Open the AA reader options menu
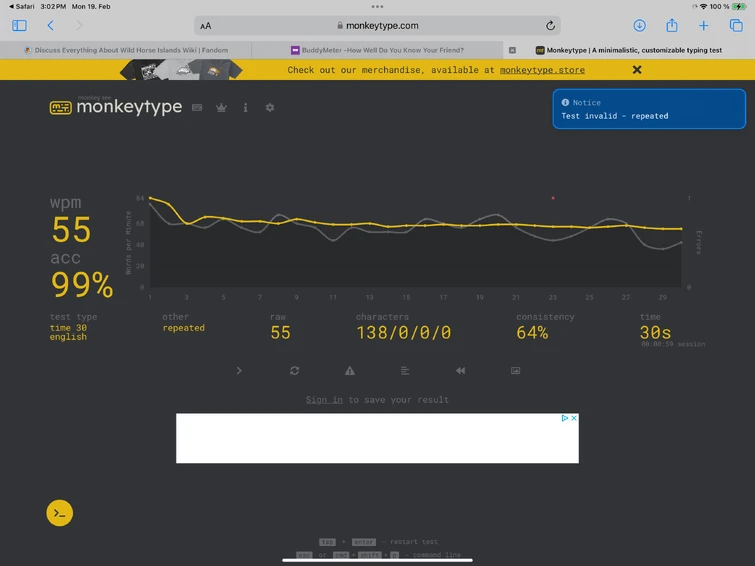 coord(206,26)
